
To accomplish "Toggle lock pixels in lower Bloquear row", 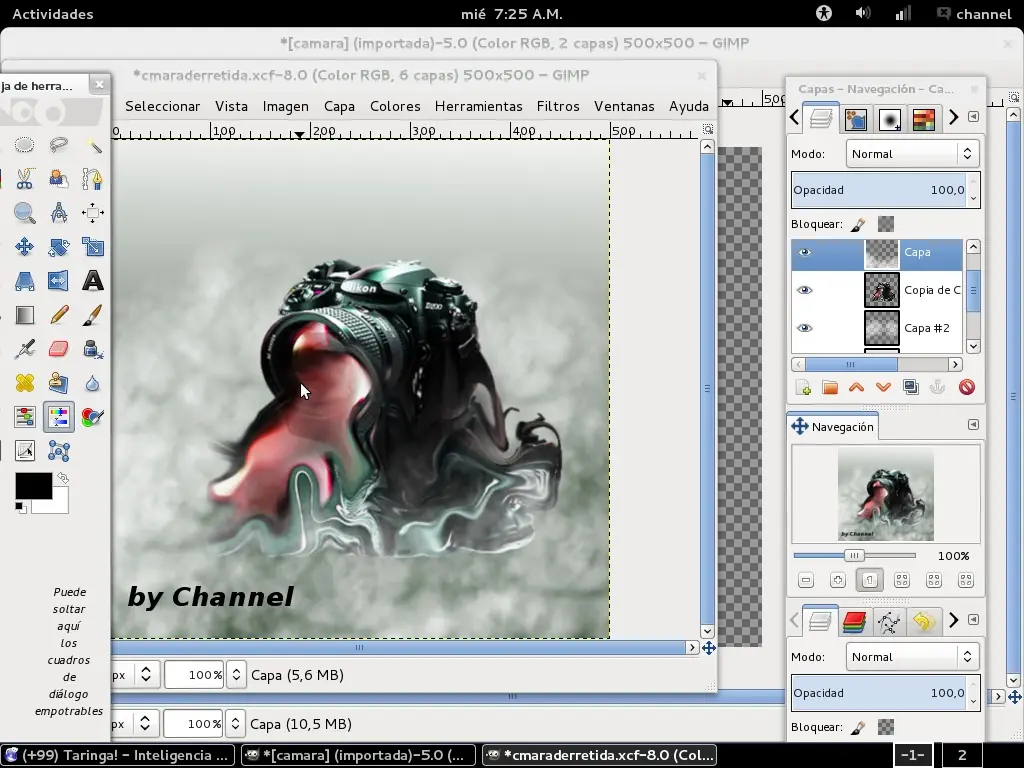I will tap(858, 728).
